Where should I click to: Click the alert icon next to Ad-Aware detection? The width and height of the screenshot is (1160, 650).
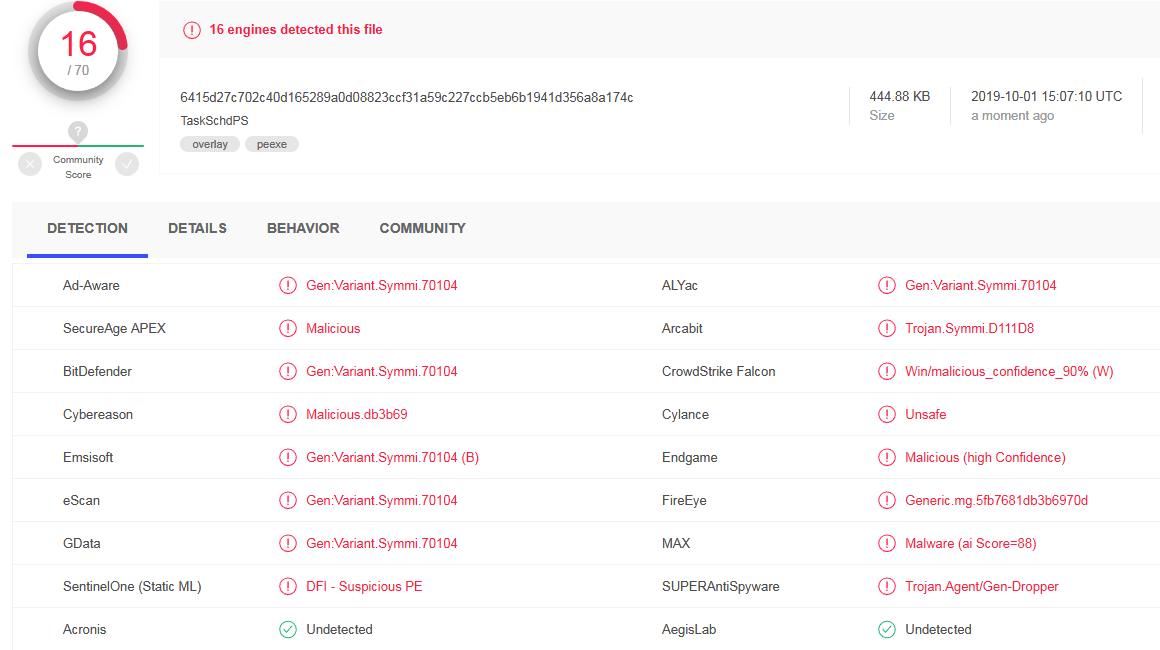point(288,285)
